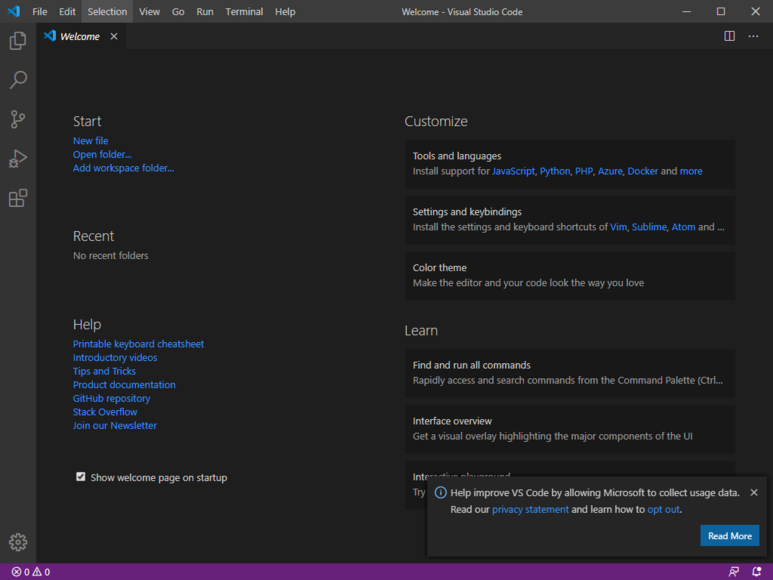Open the Color theme card
This screenshot has width=773, height=580.
coord(570,275)
